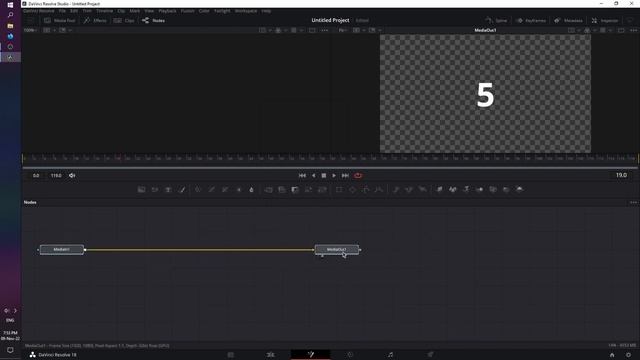Screen dimensions: 640x360
Task: Toggle the Keyframes editor panel
Action: tap(531, 20)
